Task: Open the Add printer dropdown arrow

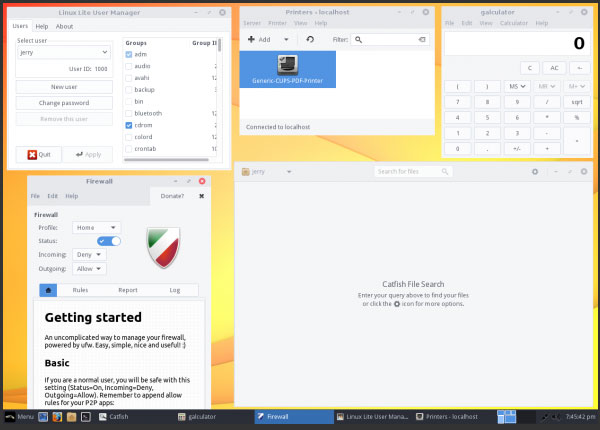Action: [x=286, y=39]
